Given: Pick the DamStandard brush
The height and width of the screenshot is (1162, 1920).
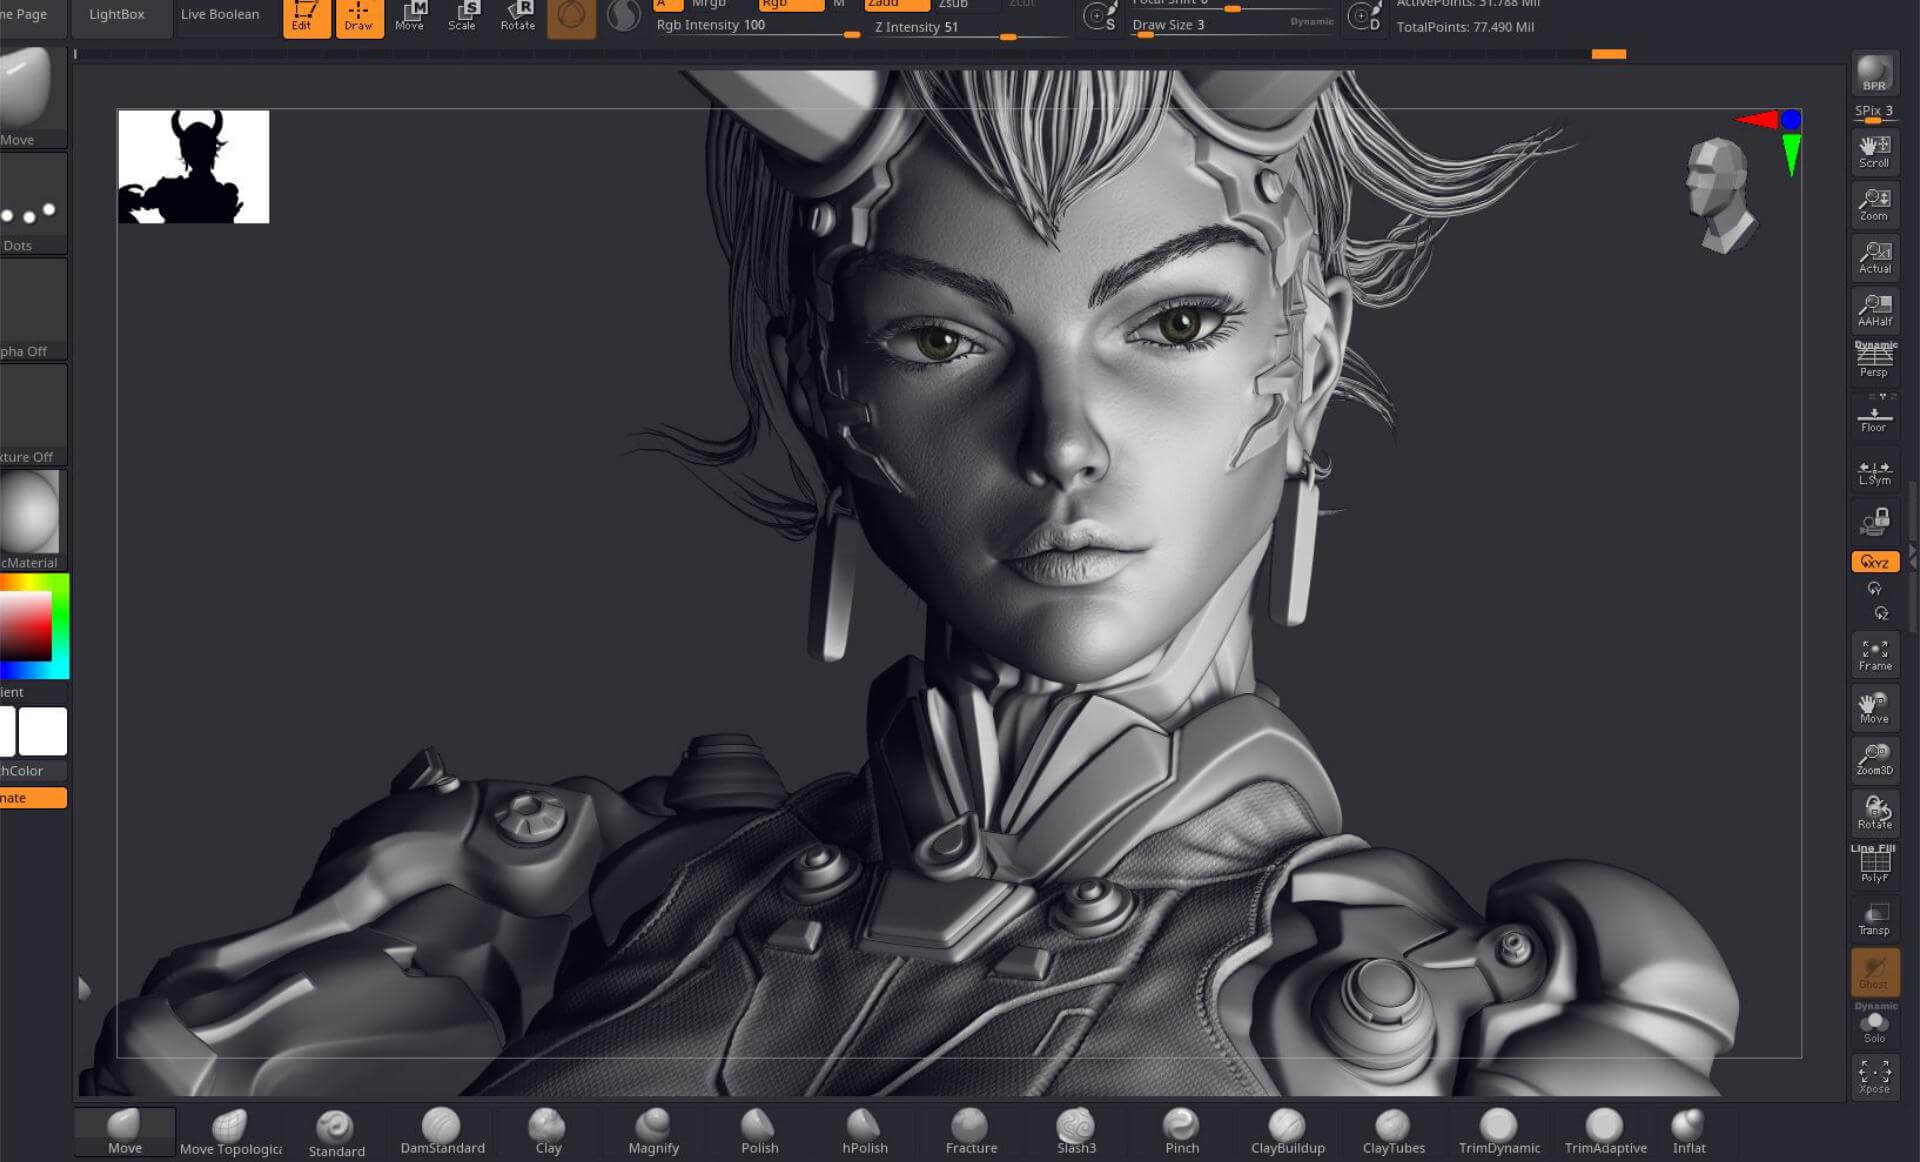Looking at the screenshot, I should (x=442, y=1132).
